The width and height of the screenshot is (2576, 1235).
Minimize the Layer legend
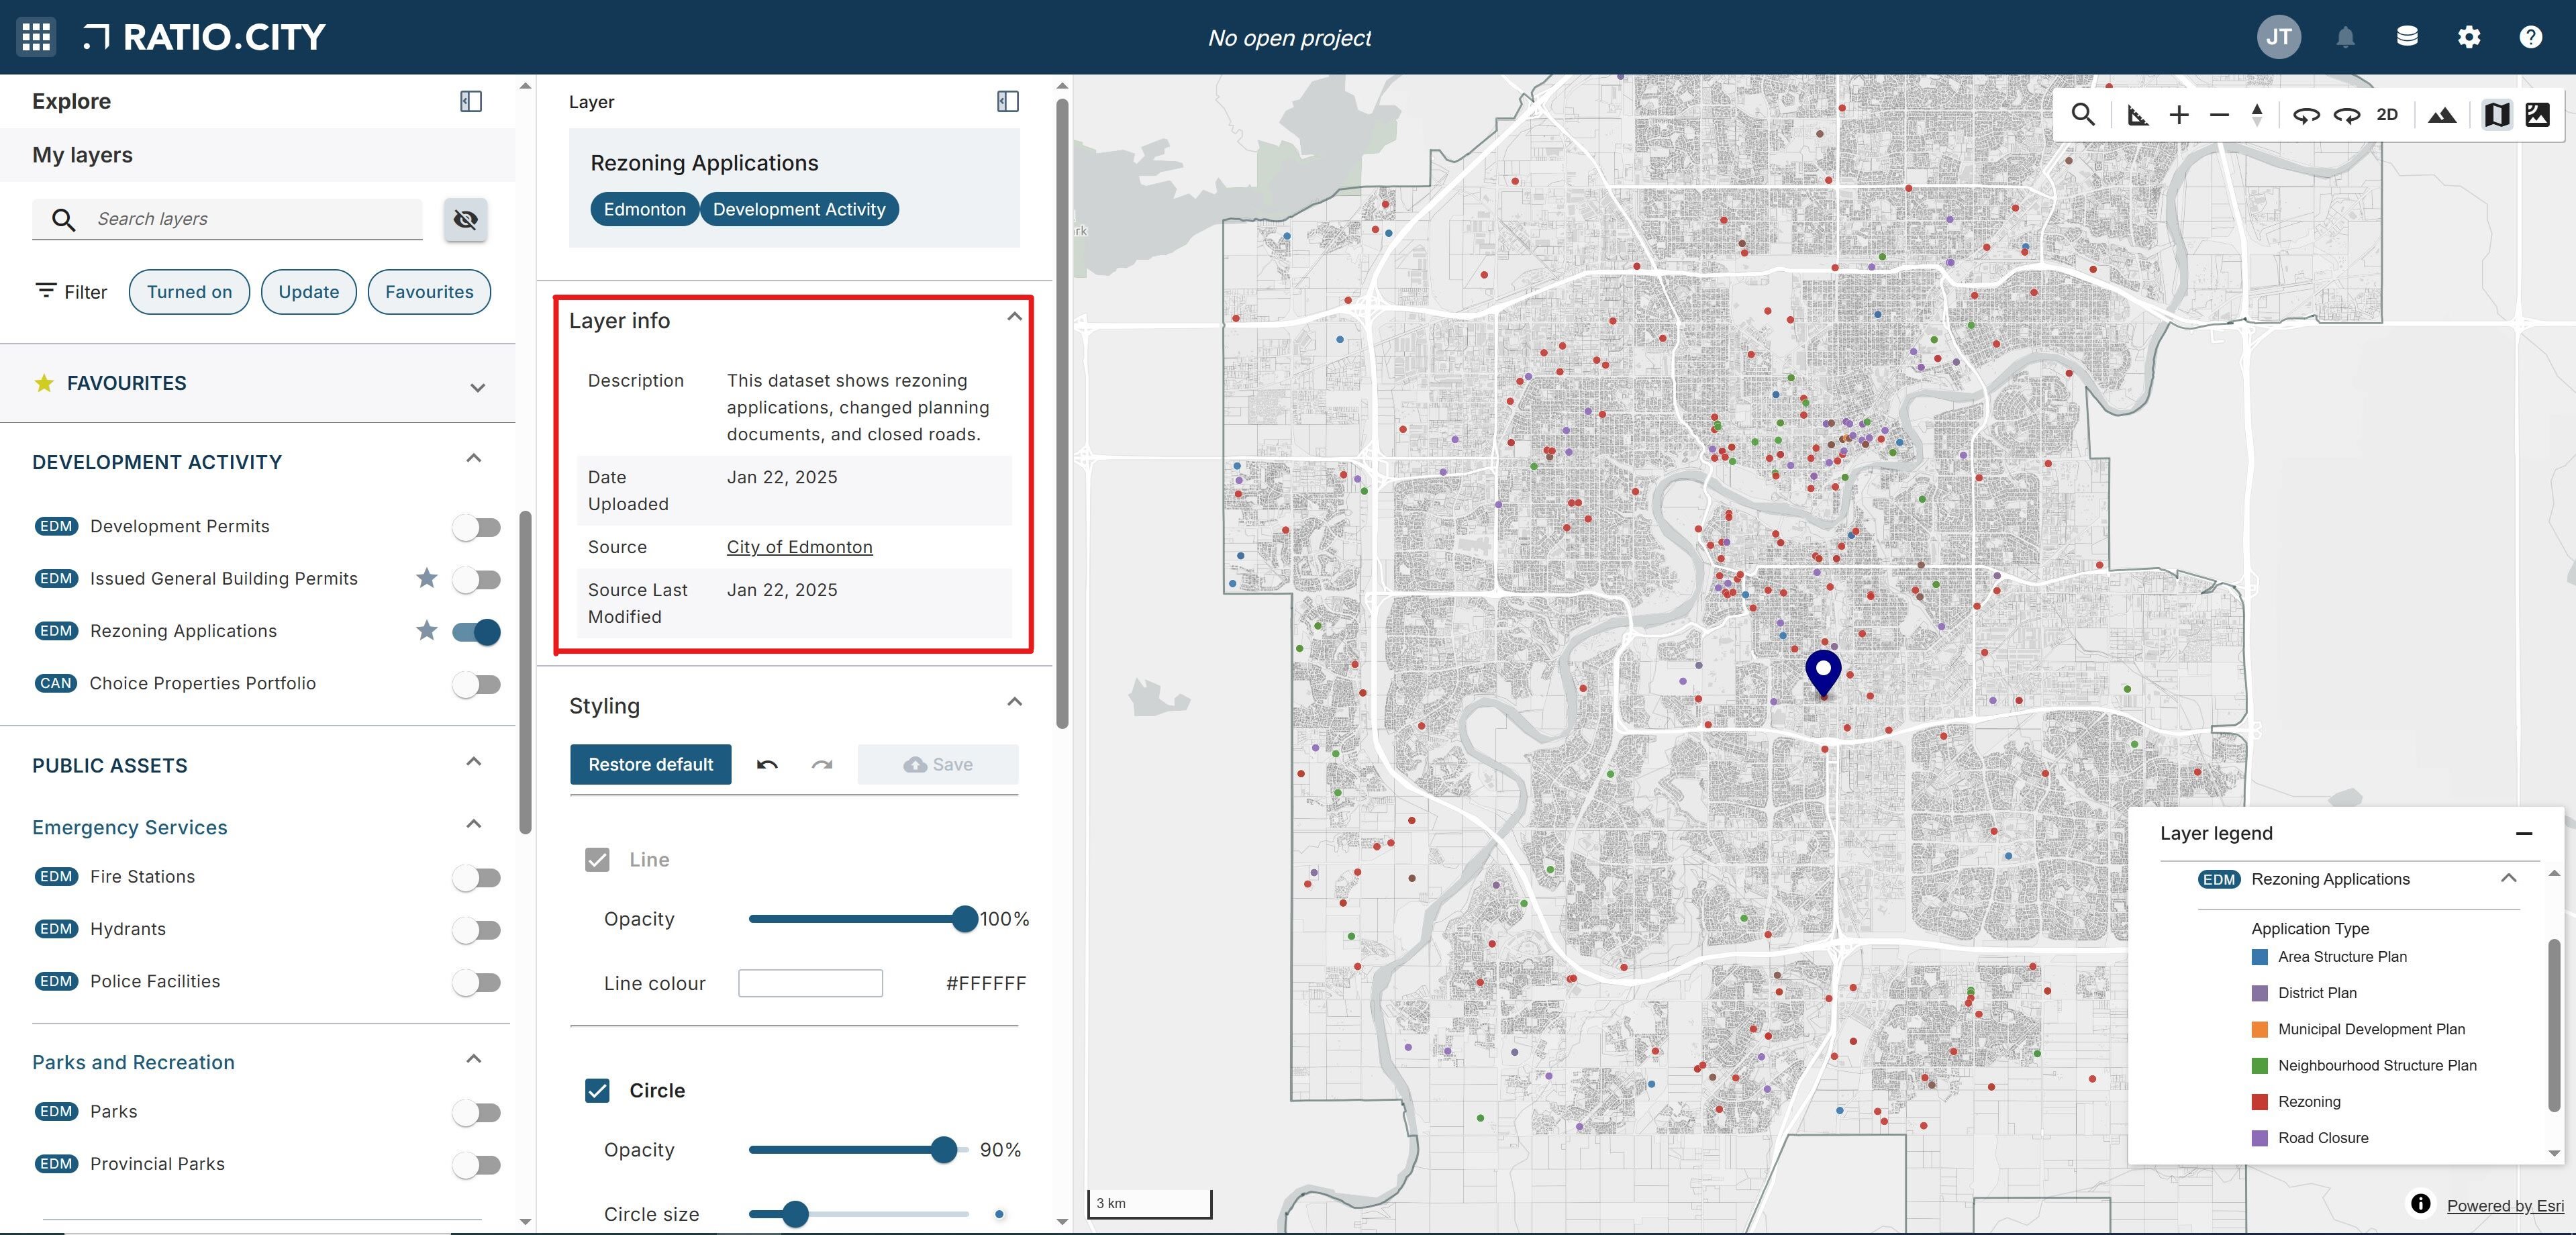pyautogui.click(x=2524, y=833)
